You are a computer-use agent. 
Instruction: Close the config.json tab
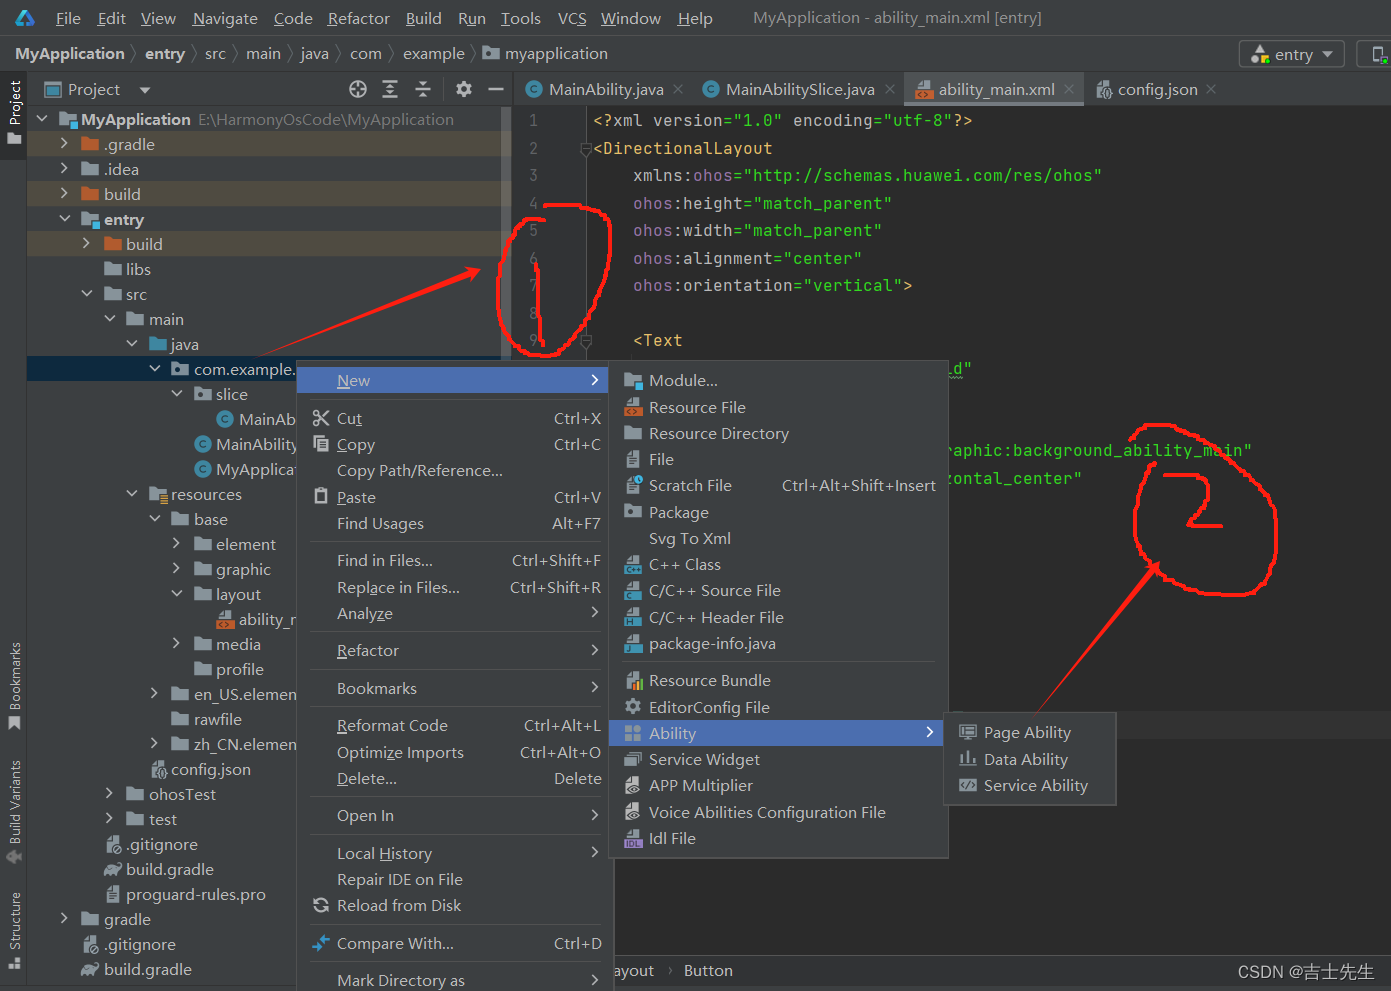(x=1211, y=89)
